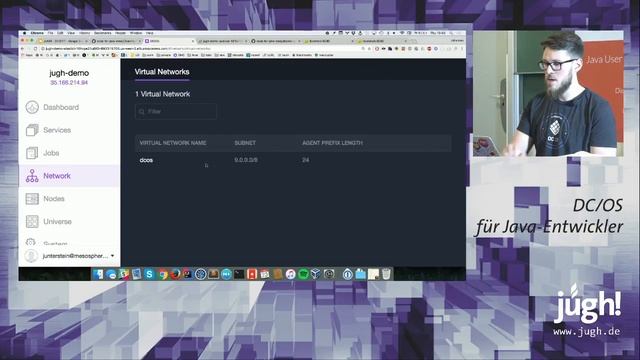Click the agent prefix length value 24
This screenshot has height=360, width=640.
tap(305, 160)
